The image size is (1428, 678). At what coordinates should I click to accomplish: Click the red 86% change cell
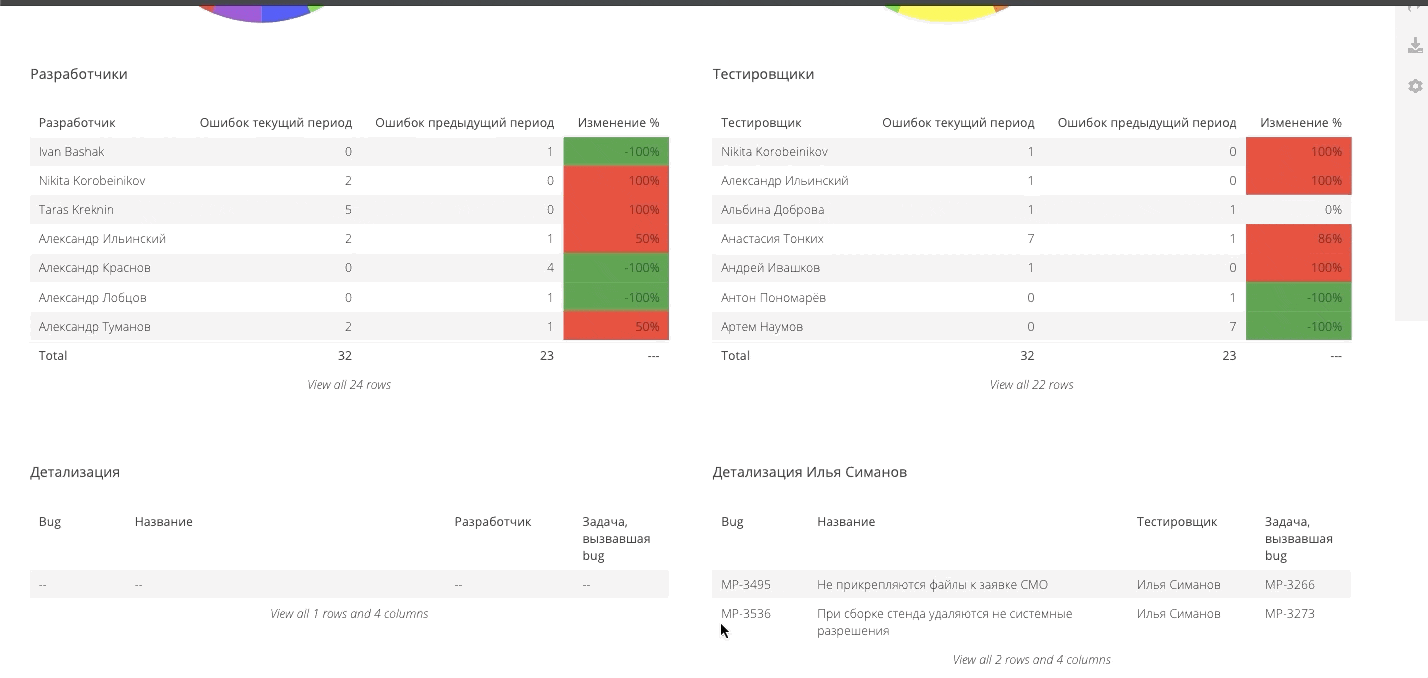click(1298, 238)
